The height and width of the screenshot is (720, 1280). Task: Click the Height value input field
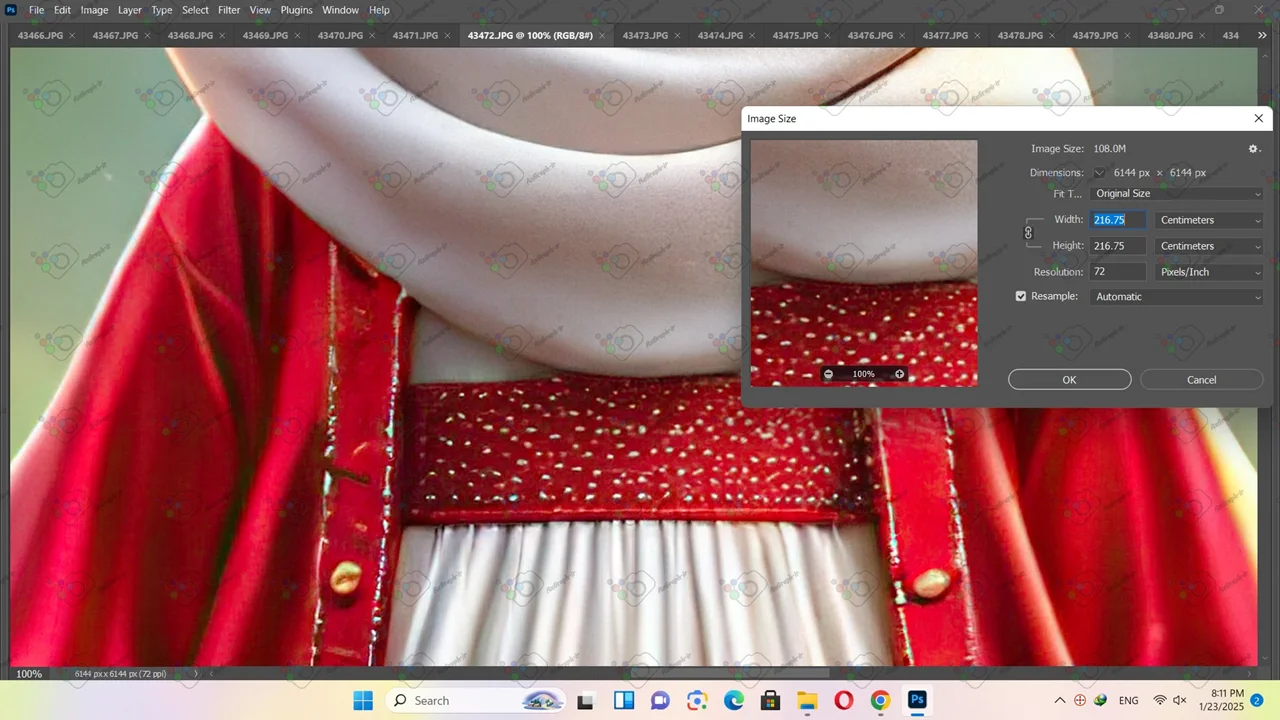click(x=1117, y=246)
